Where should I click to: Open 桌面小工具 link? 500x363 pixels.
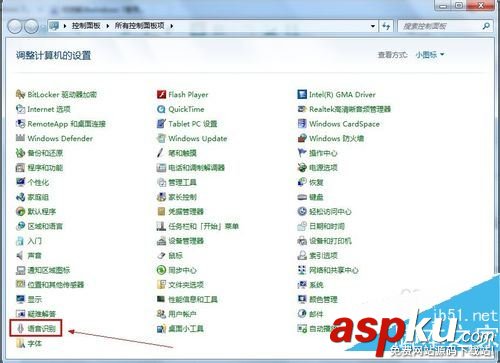pyautogui.click(x=186, y=329)
